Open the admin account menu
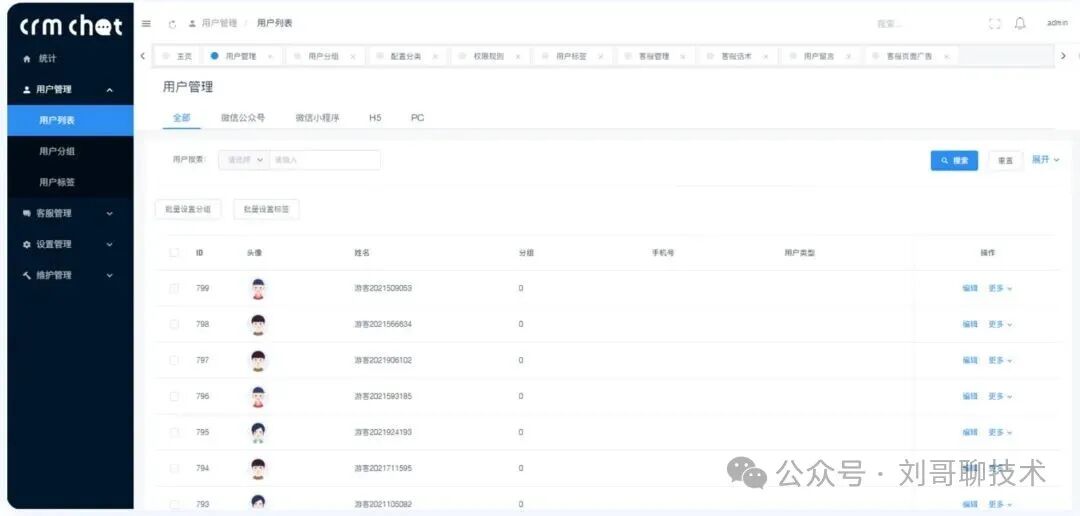Screen dimensions: 1080x516 click(x=1057, y=23)
